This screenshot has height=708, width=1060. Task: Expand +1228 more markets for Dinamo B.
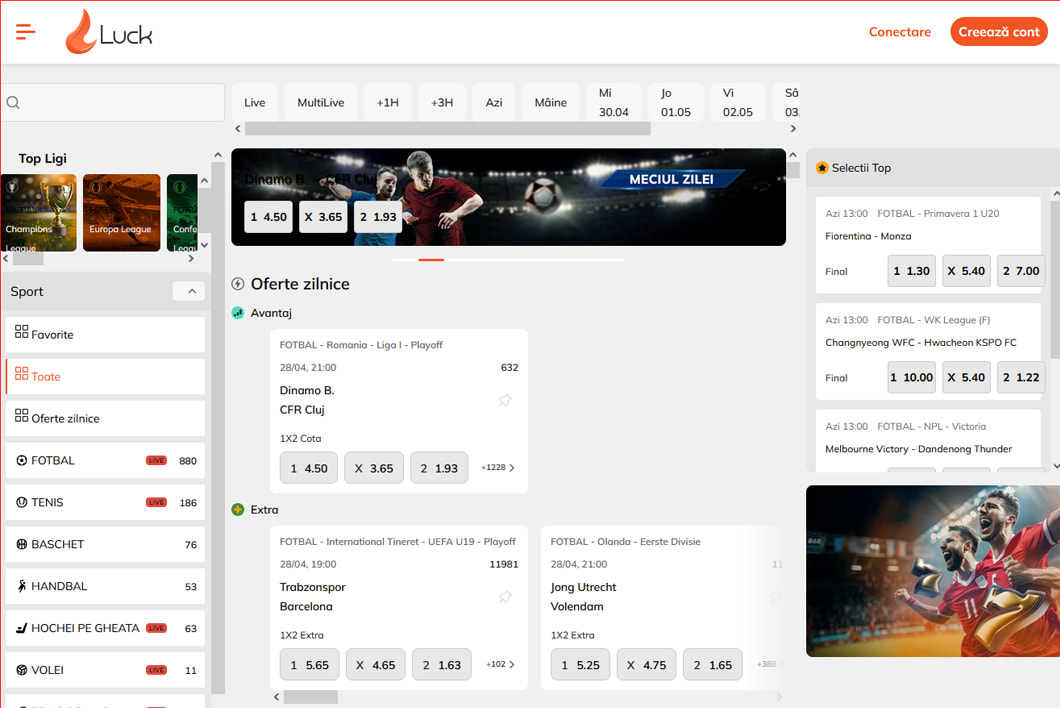pyautogui.click(x=498, y=468)
